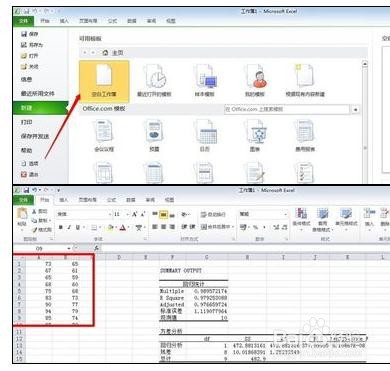Open Format as Table (套用表格格式) menu

[x=323, y=220]
